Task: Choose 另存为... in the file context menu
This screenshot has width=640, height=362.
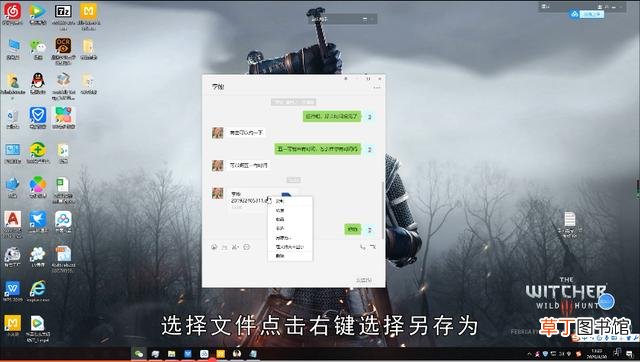Action: click(x=284, y=238)
